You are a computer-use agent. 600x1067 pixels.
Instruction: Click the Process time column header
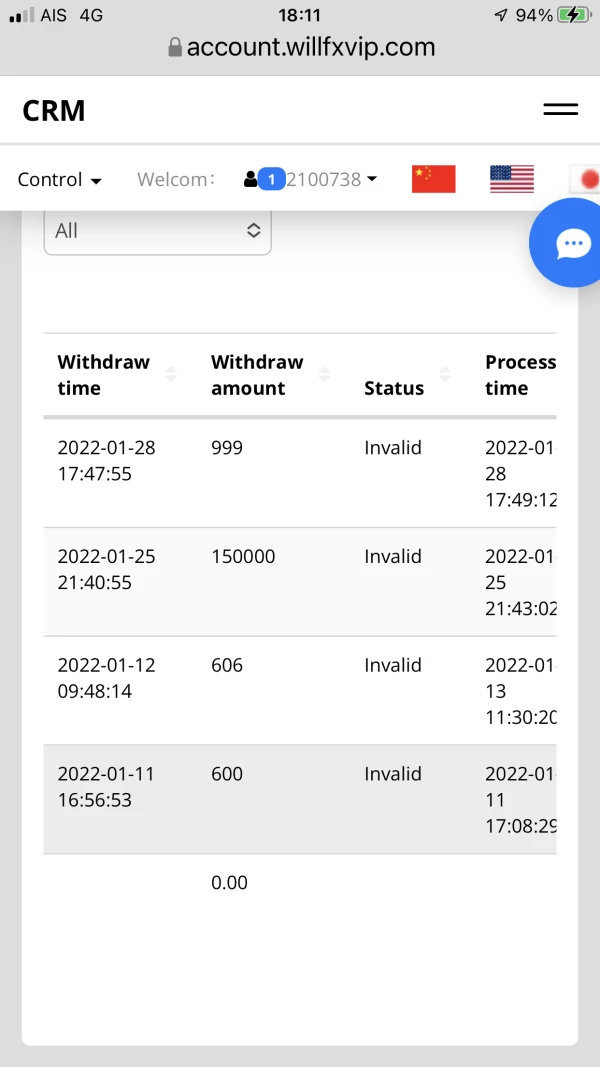click(x=520, y=375)
